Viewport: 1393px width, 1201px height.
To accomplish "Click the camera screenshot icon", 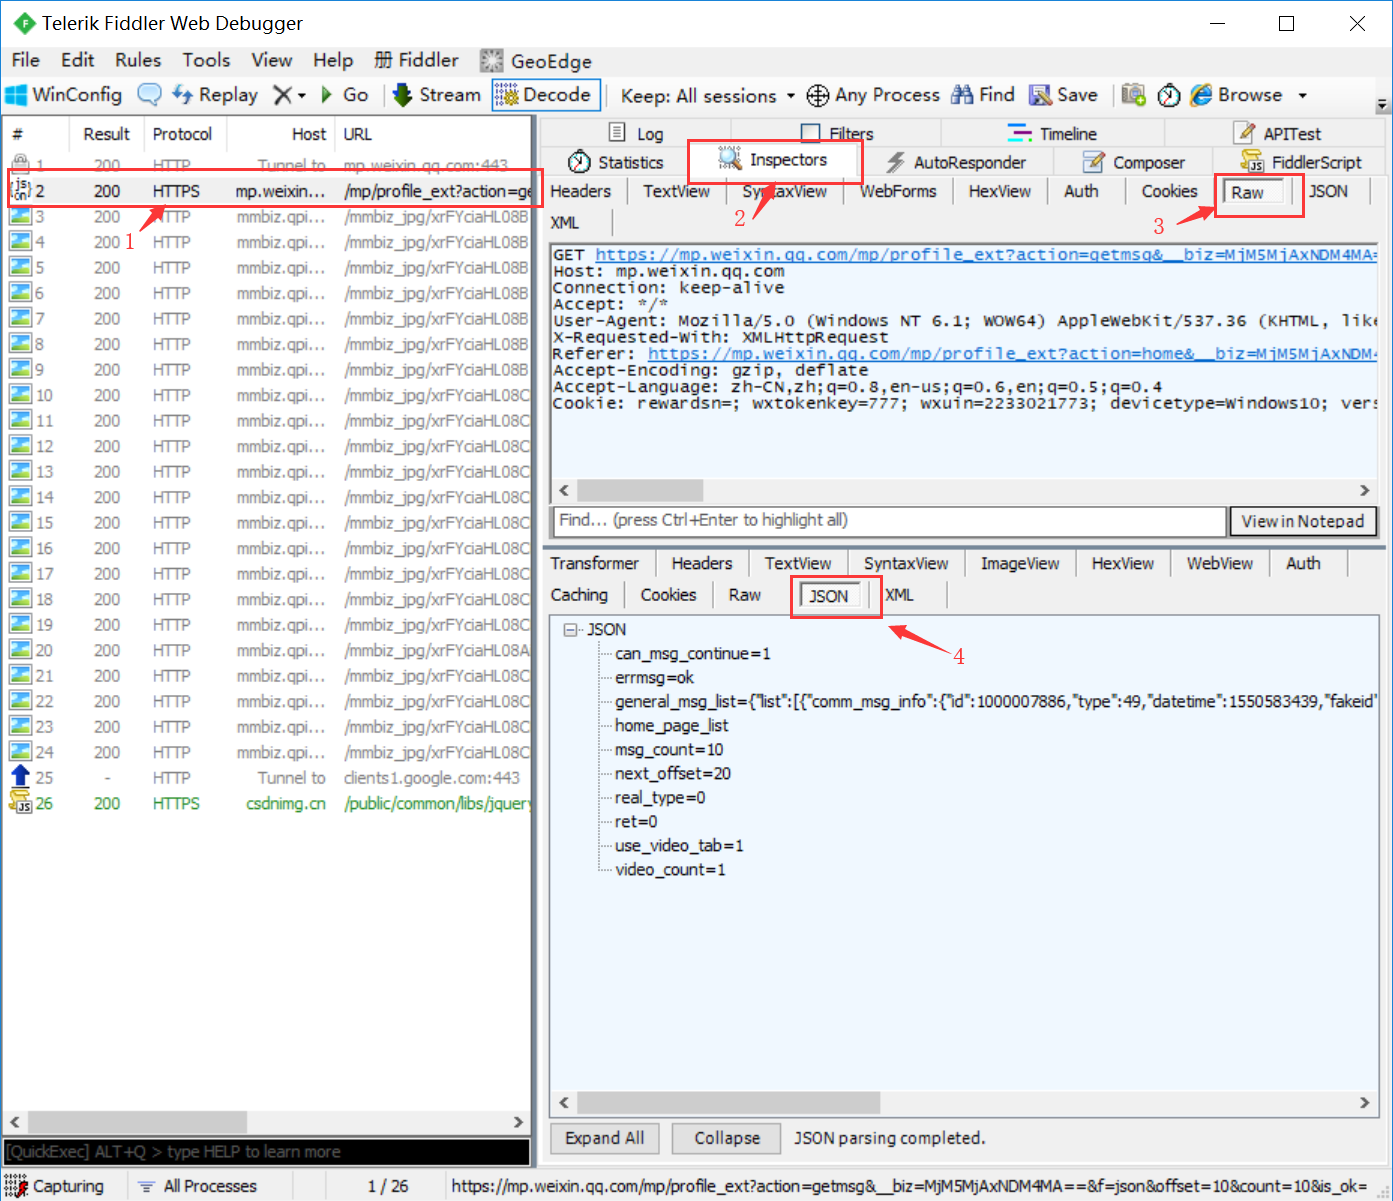I will pos(1133,95).
